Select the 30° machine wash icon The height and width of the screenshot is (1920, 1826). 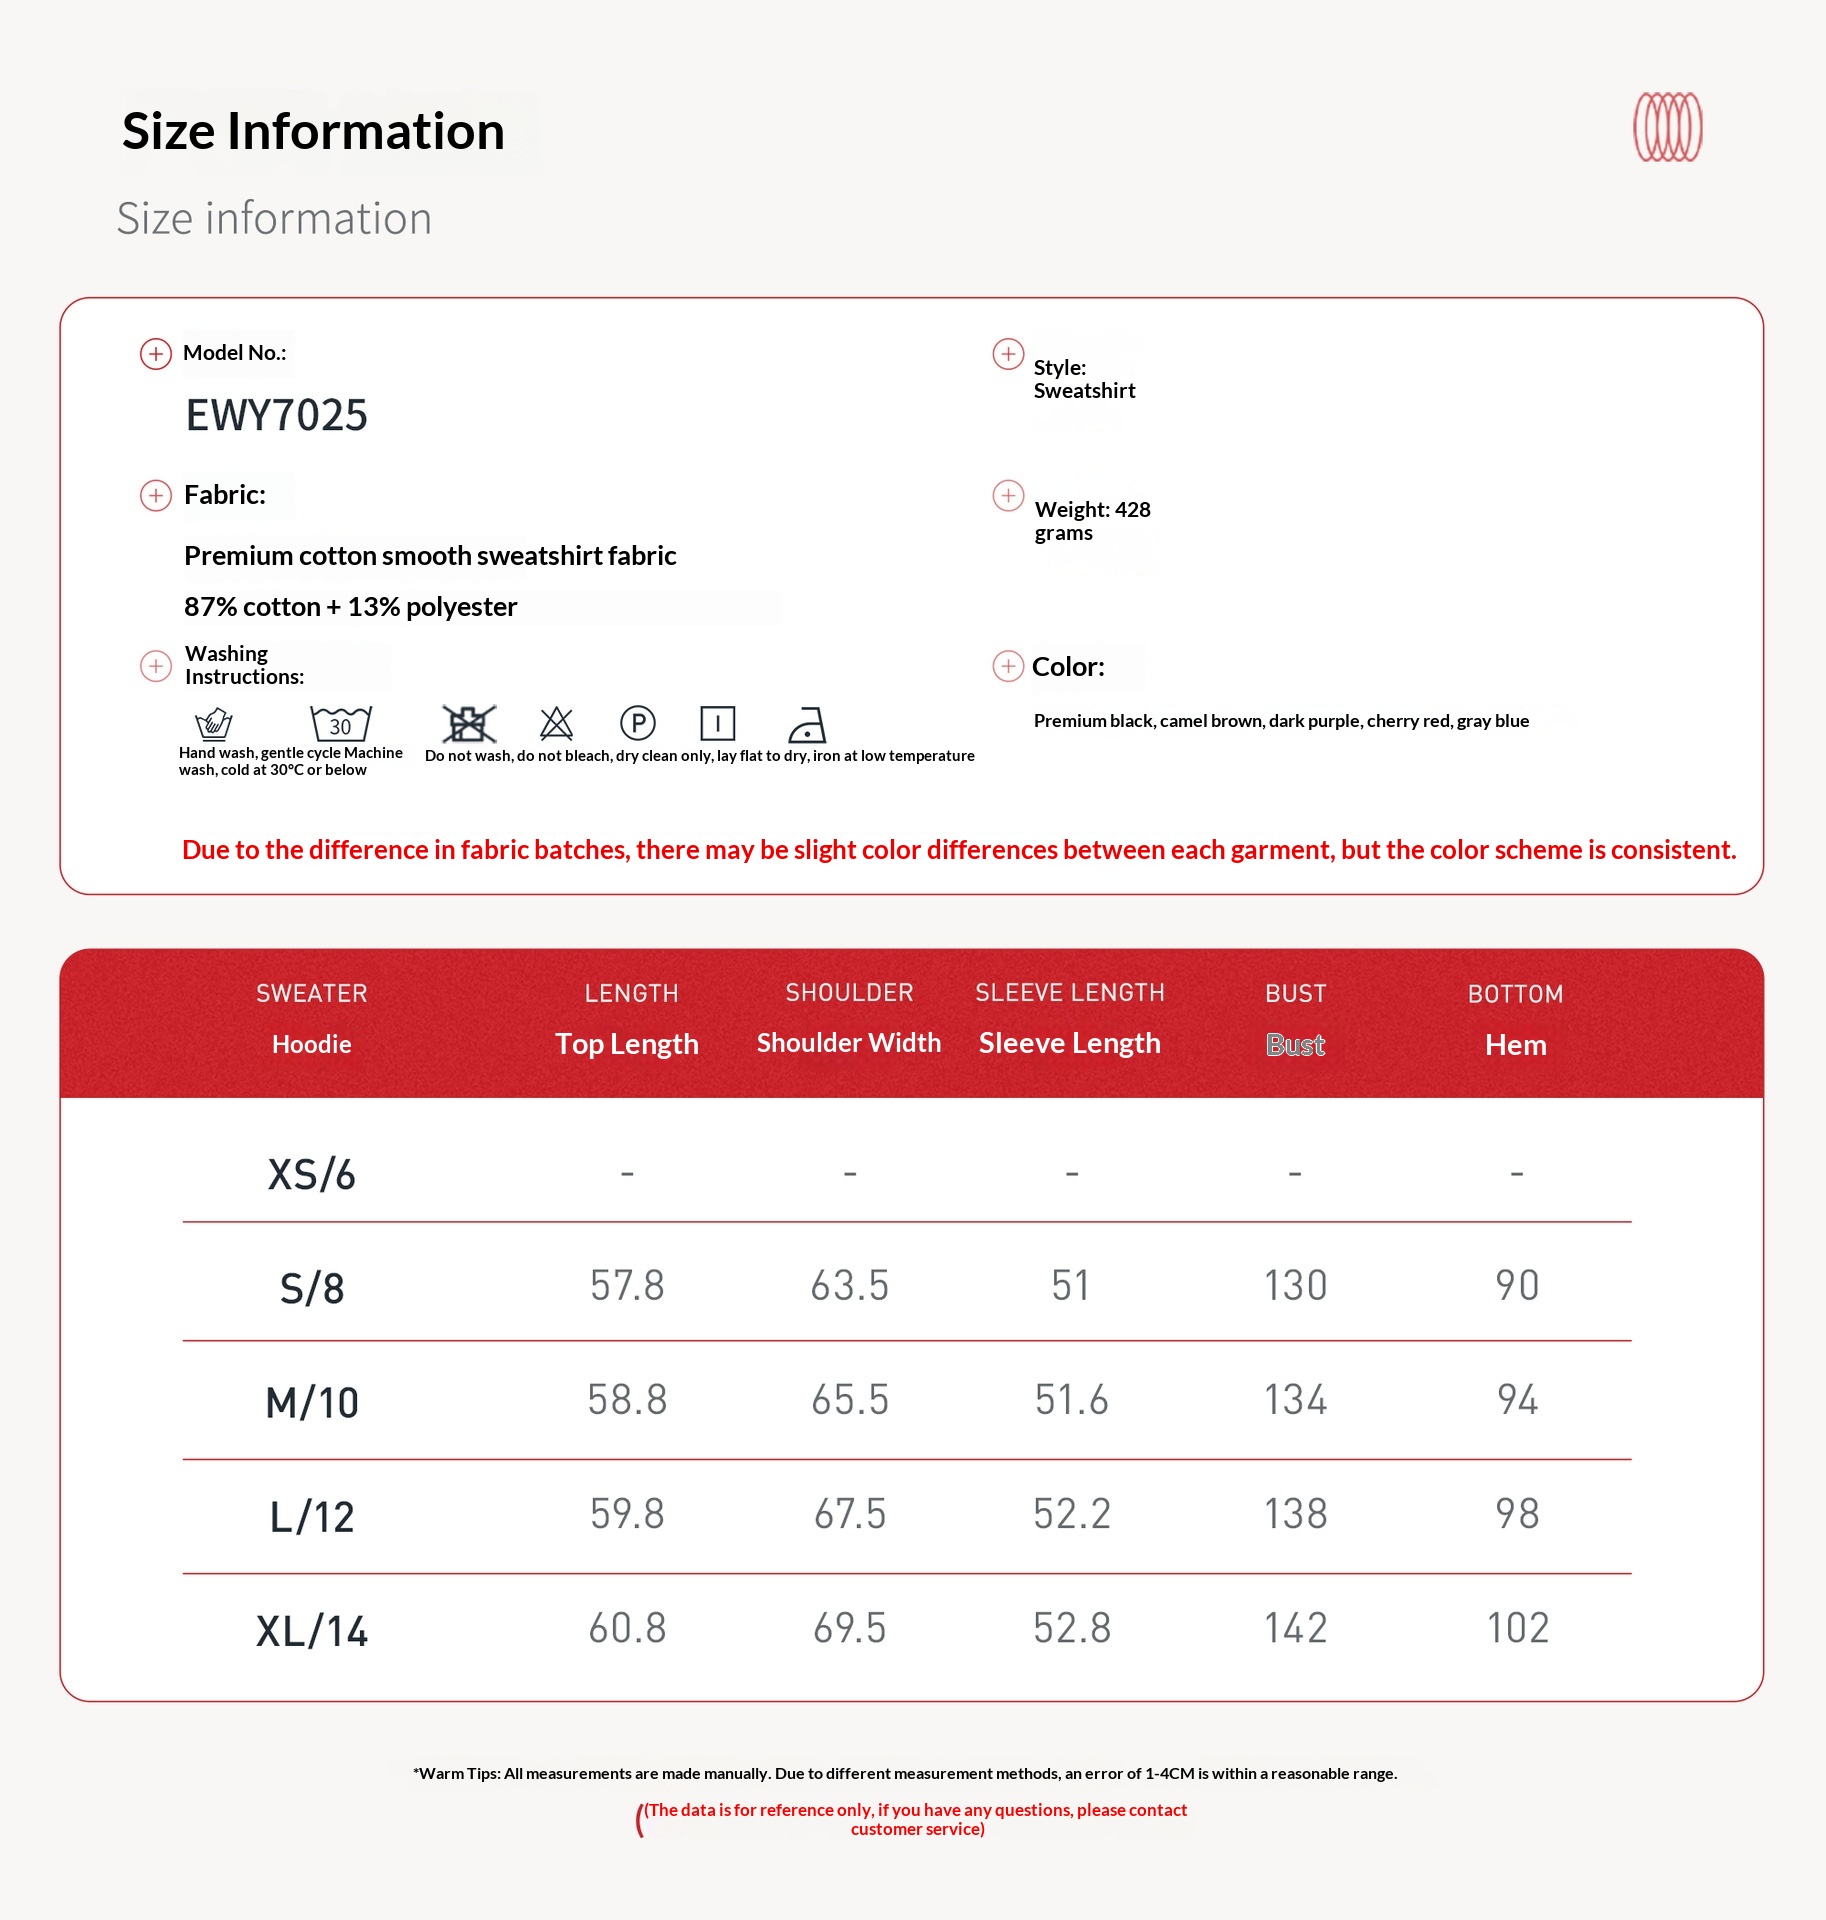pos(340,723)
